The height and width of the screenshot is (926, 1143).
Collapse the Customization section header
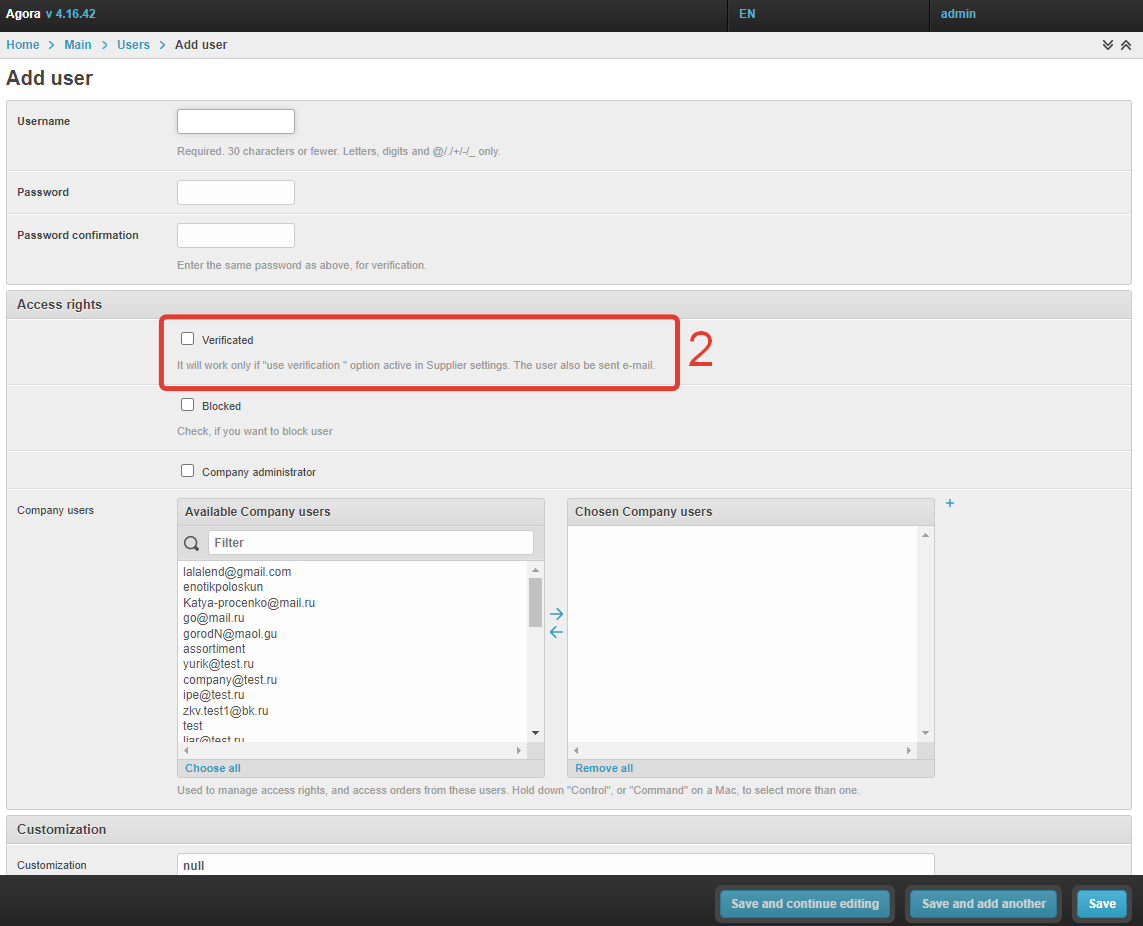point(62,829)
